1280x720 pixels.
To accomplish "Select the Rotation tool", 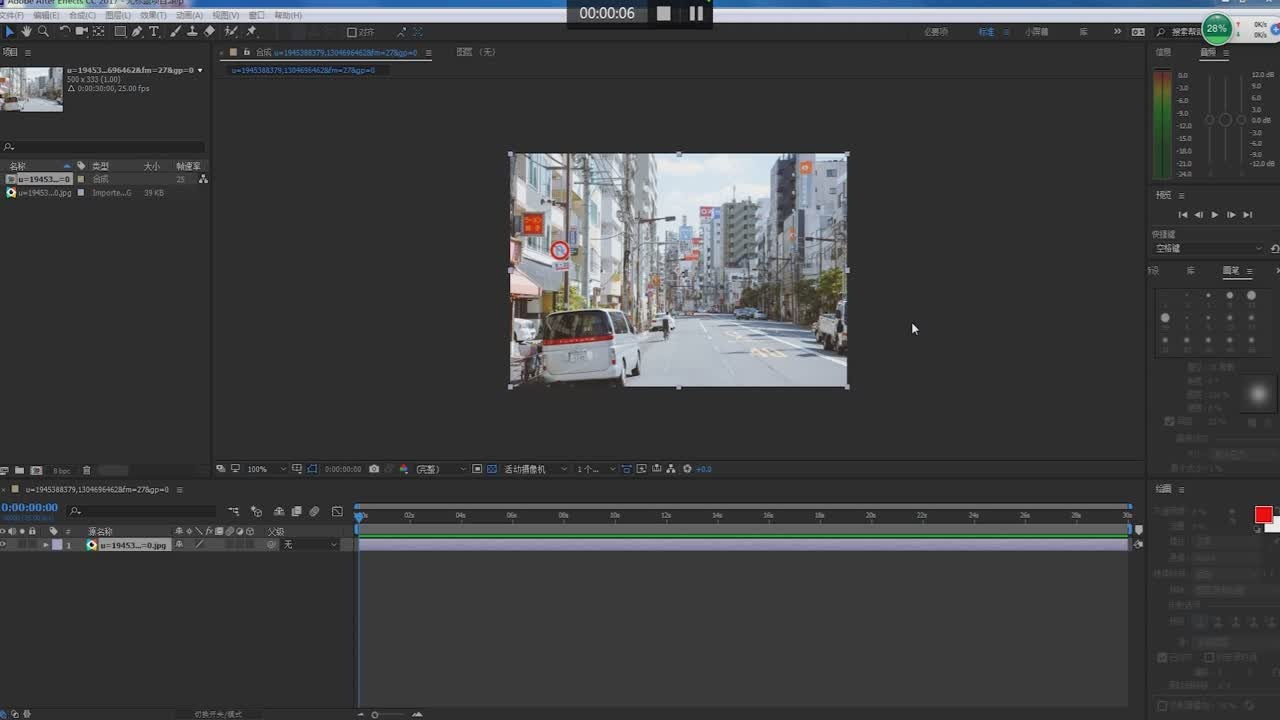I will [65, 32].
